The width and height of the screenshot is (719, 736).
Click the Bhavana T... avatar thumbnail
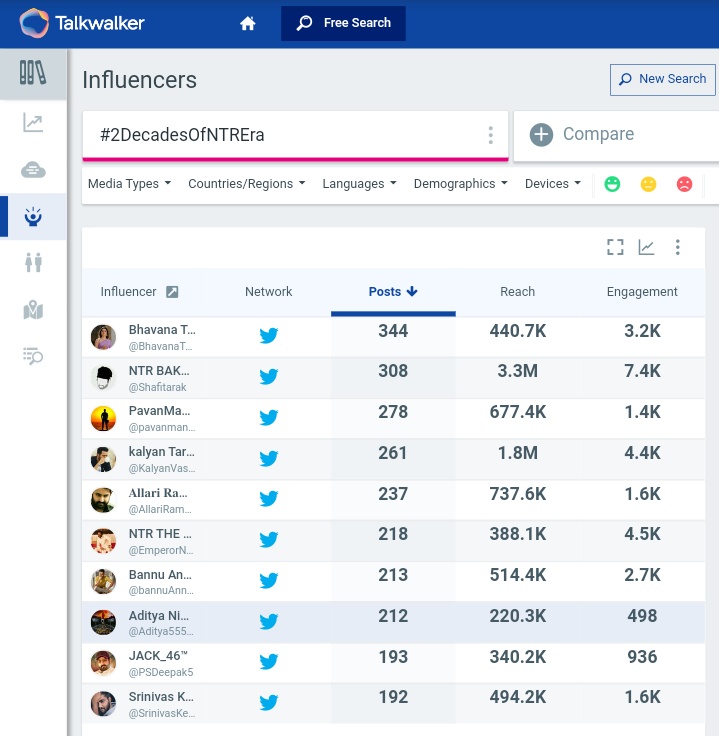[x=103, y=337]
